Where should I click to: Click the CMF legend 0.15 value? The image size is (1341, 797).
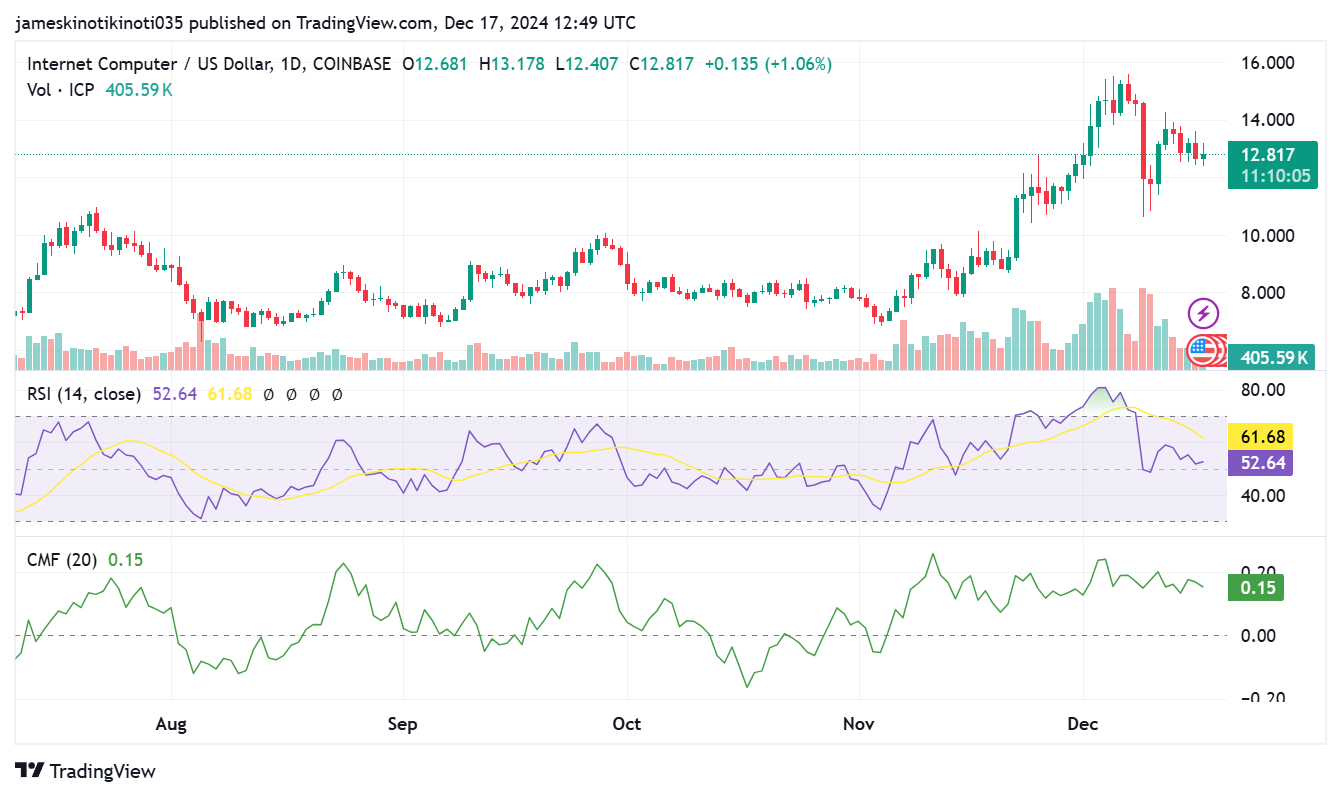tap(125, 560)
